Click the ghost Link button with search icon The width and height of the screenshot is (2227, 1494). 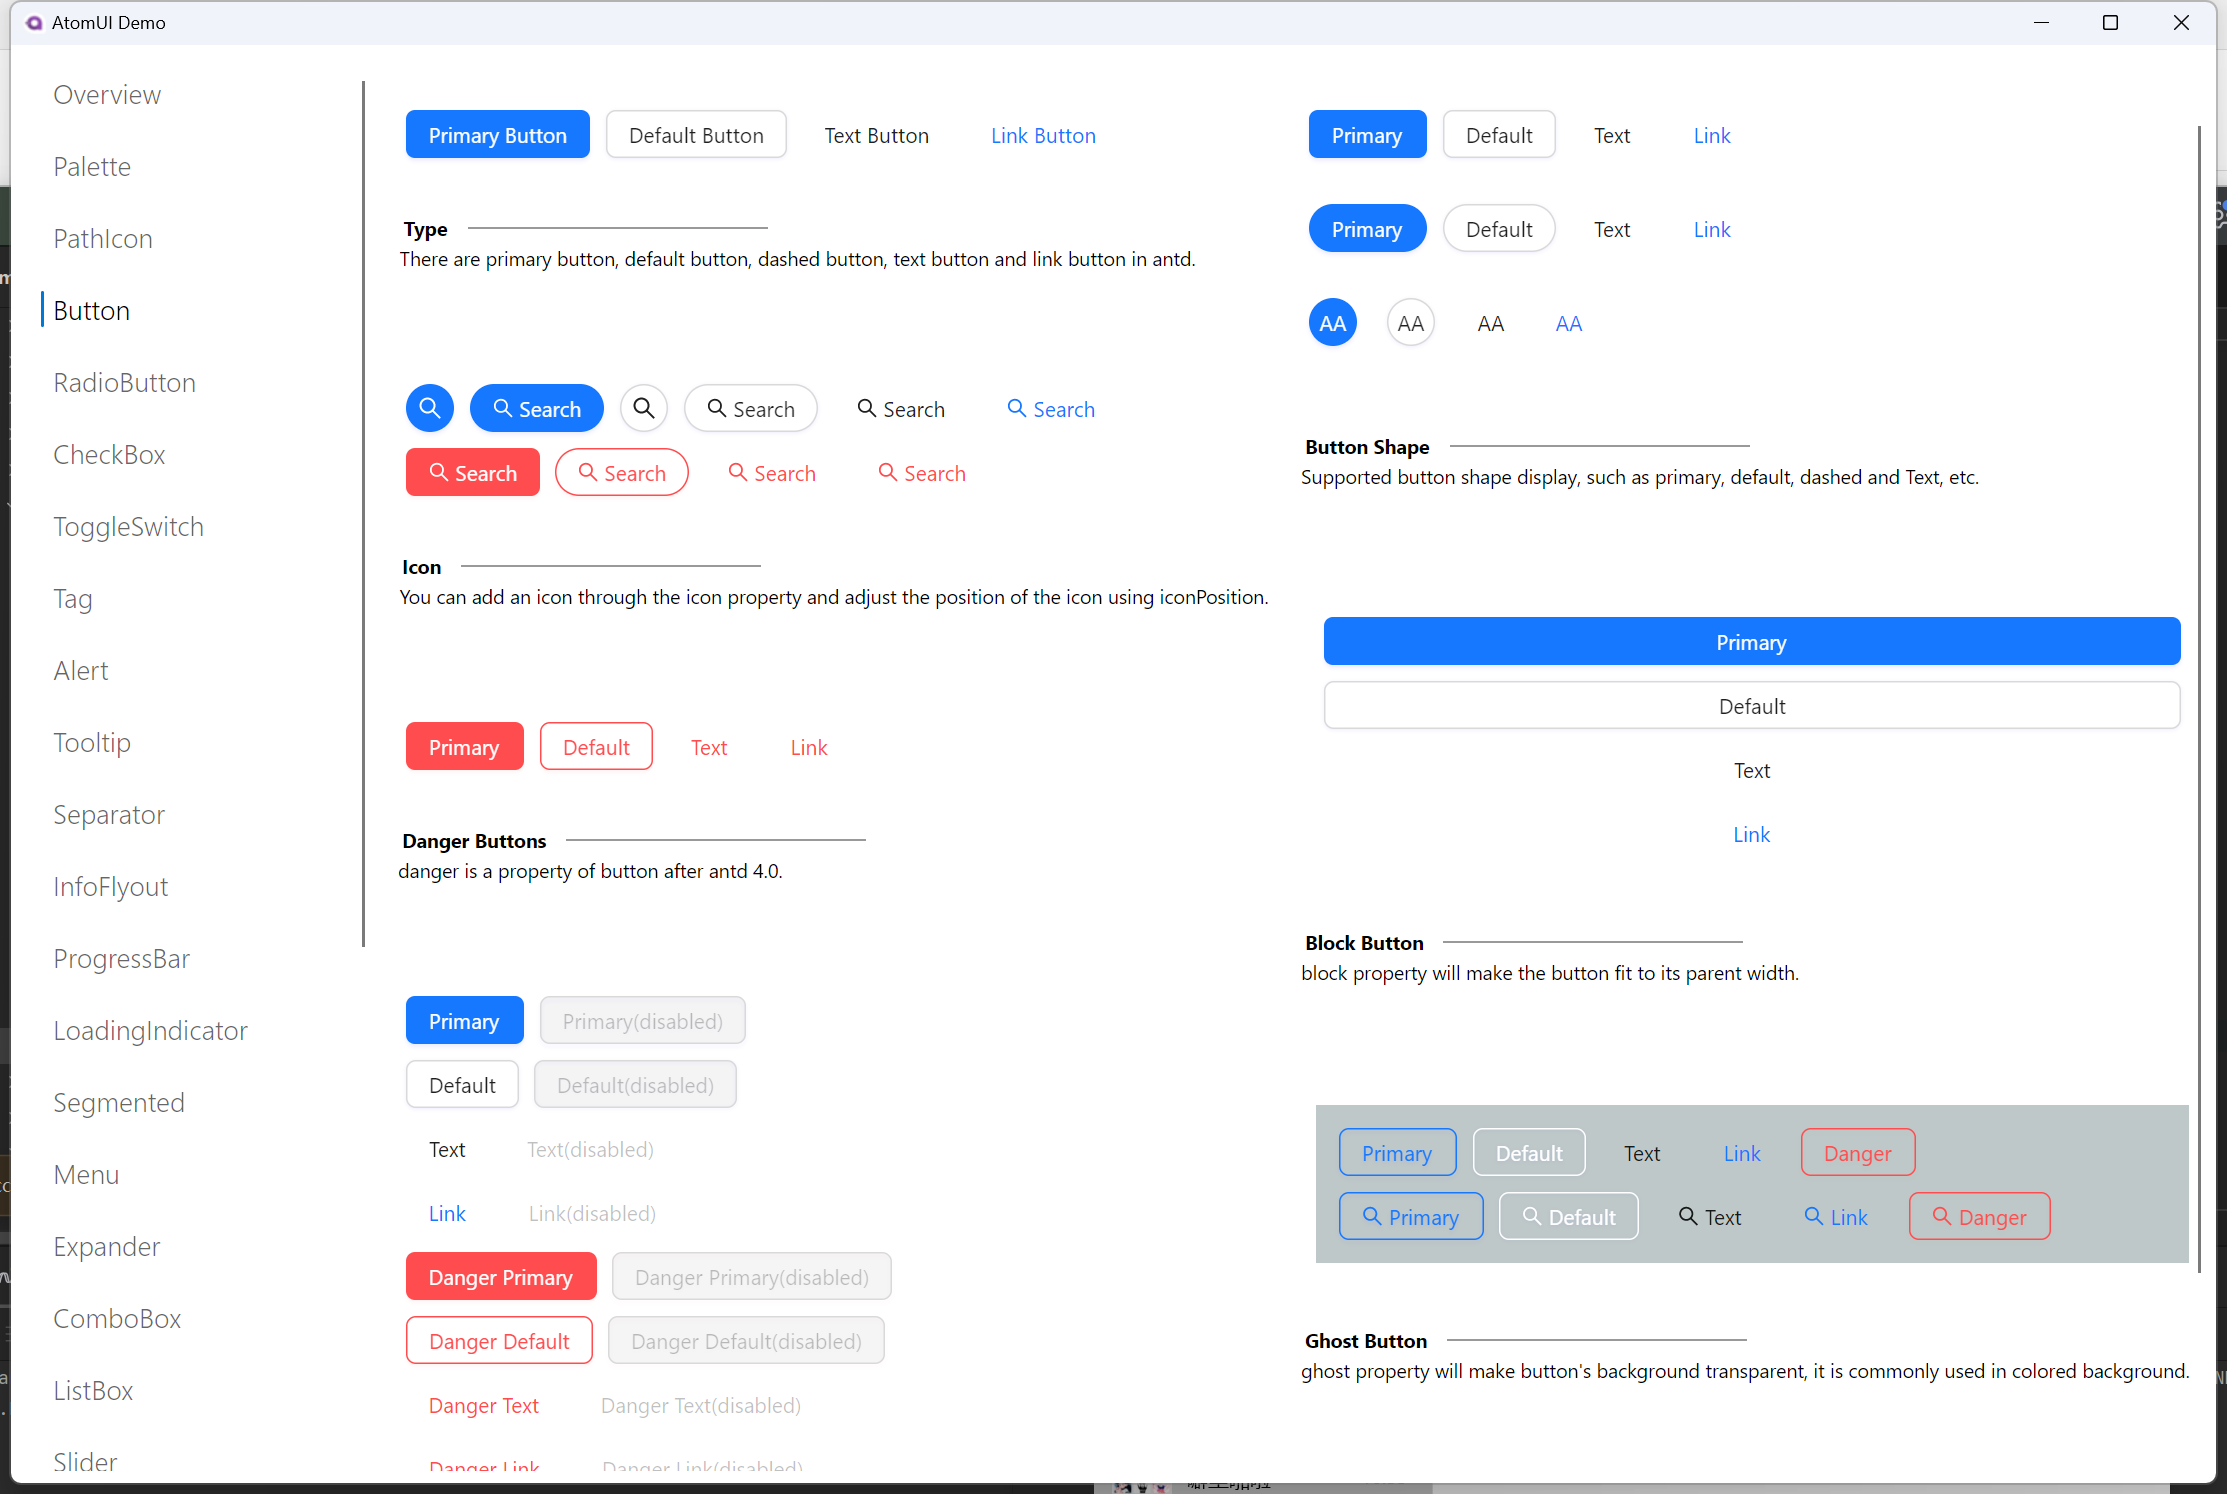click(x=1836, y=1216)
